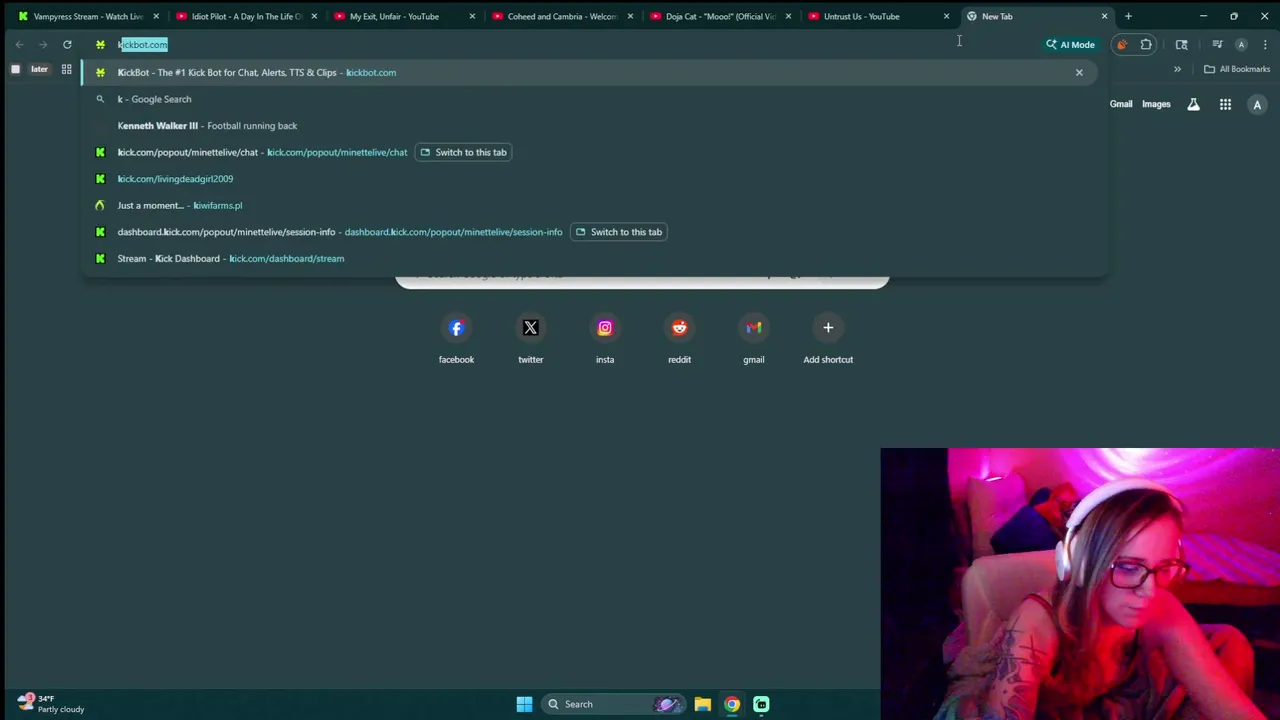Open the facebook shortcut

456,340
